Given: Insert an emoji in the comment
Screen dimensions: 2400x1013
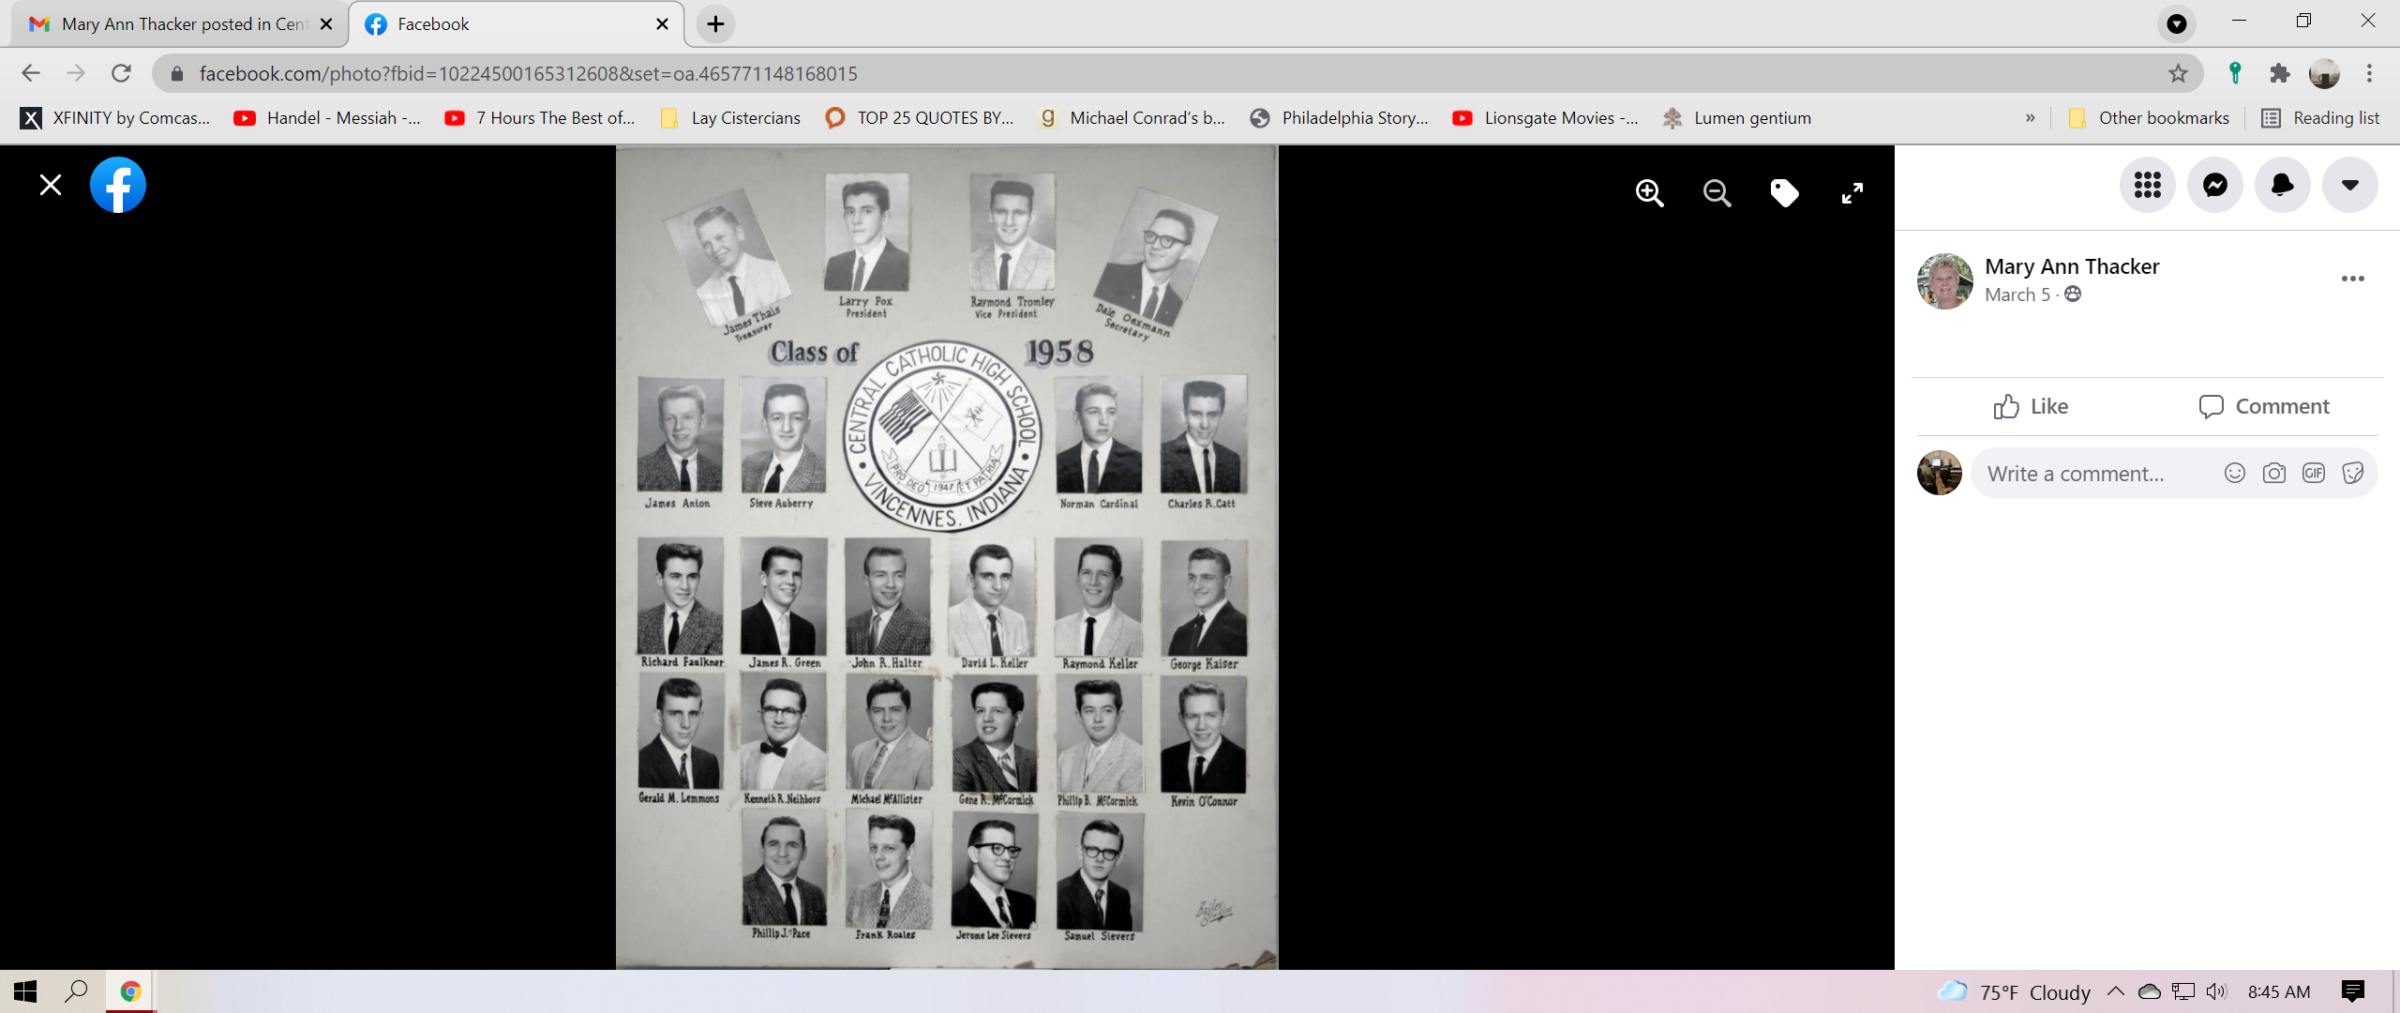Looking at the screenshot, I should point(2235,473).
